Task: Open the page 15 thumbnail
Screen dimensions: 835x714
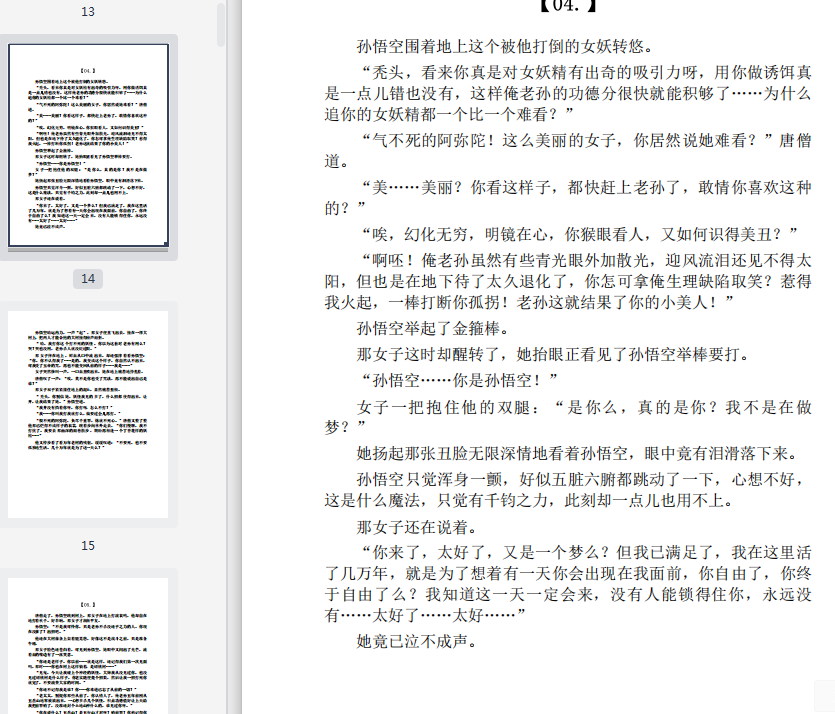Action: pyautogui.click(x=88, y=414)
